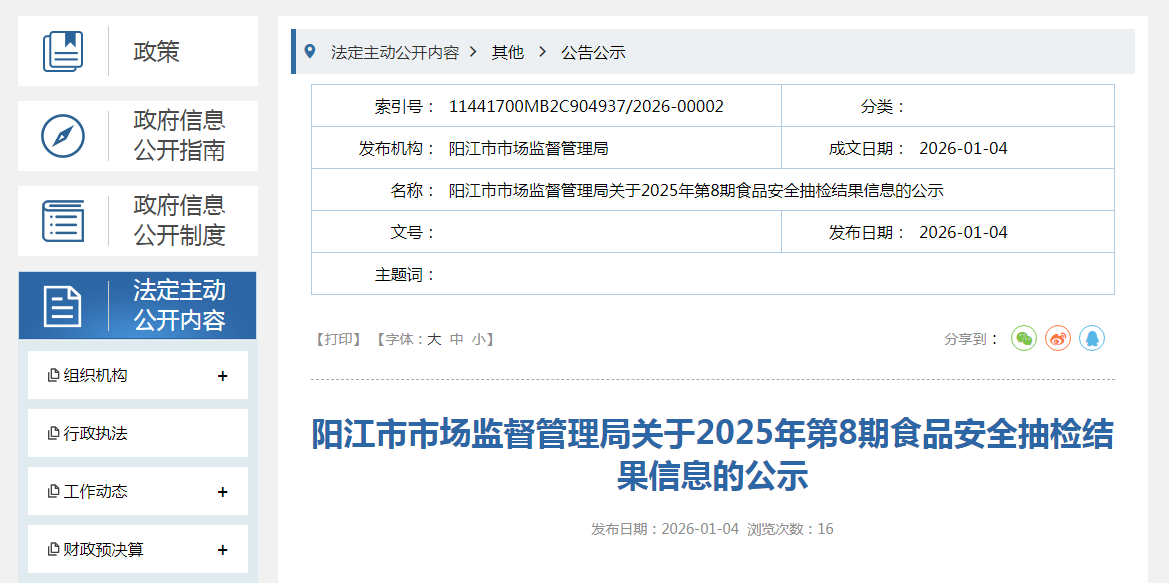Click the document icon beside 法定主动公开内容
Image resolution: width=1169 pixels, height=583 pixels.
64,305
